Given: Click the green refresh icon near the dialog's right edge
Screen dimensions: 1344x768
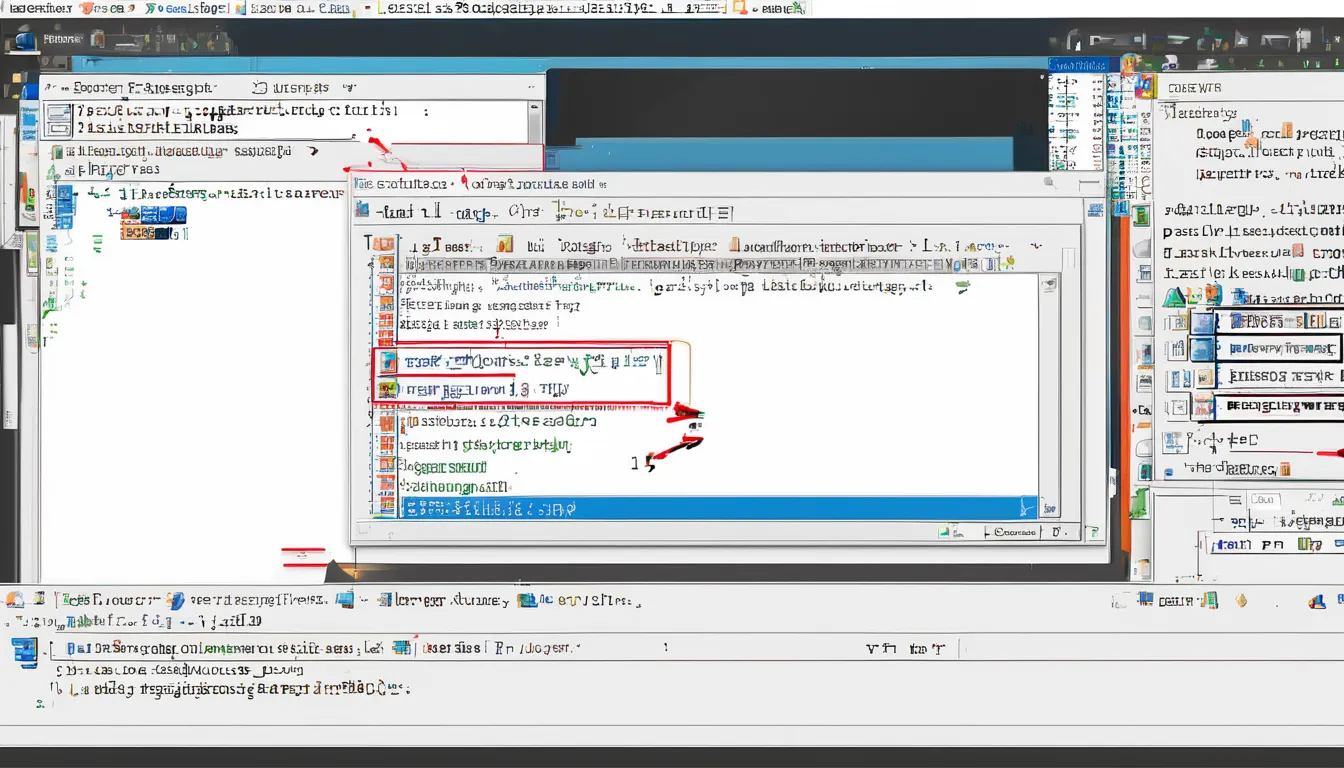Looking at the screenshot, I should [963, 286].
